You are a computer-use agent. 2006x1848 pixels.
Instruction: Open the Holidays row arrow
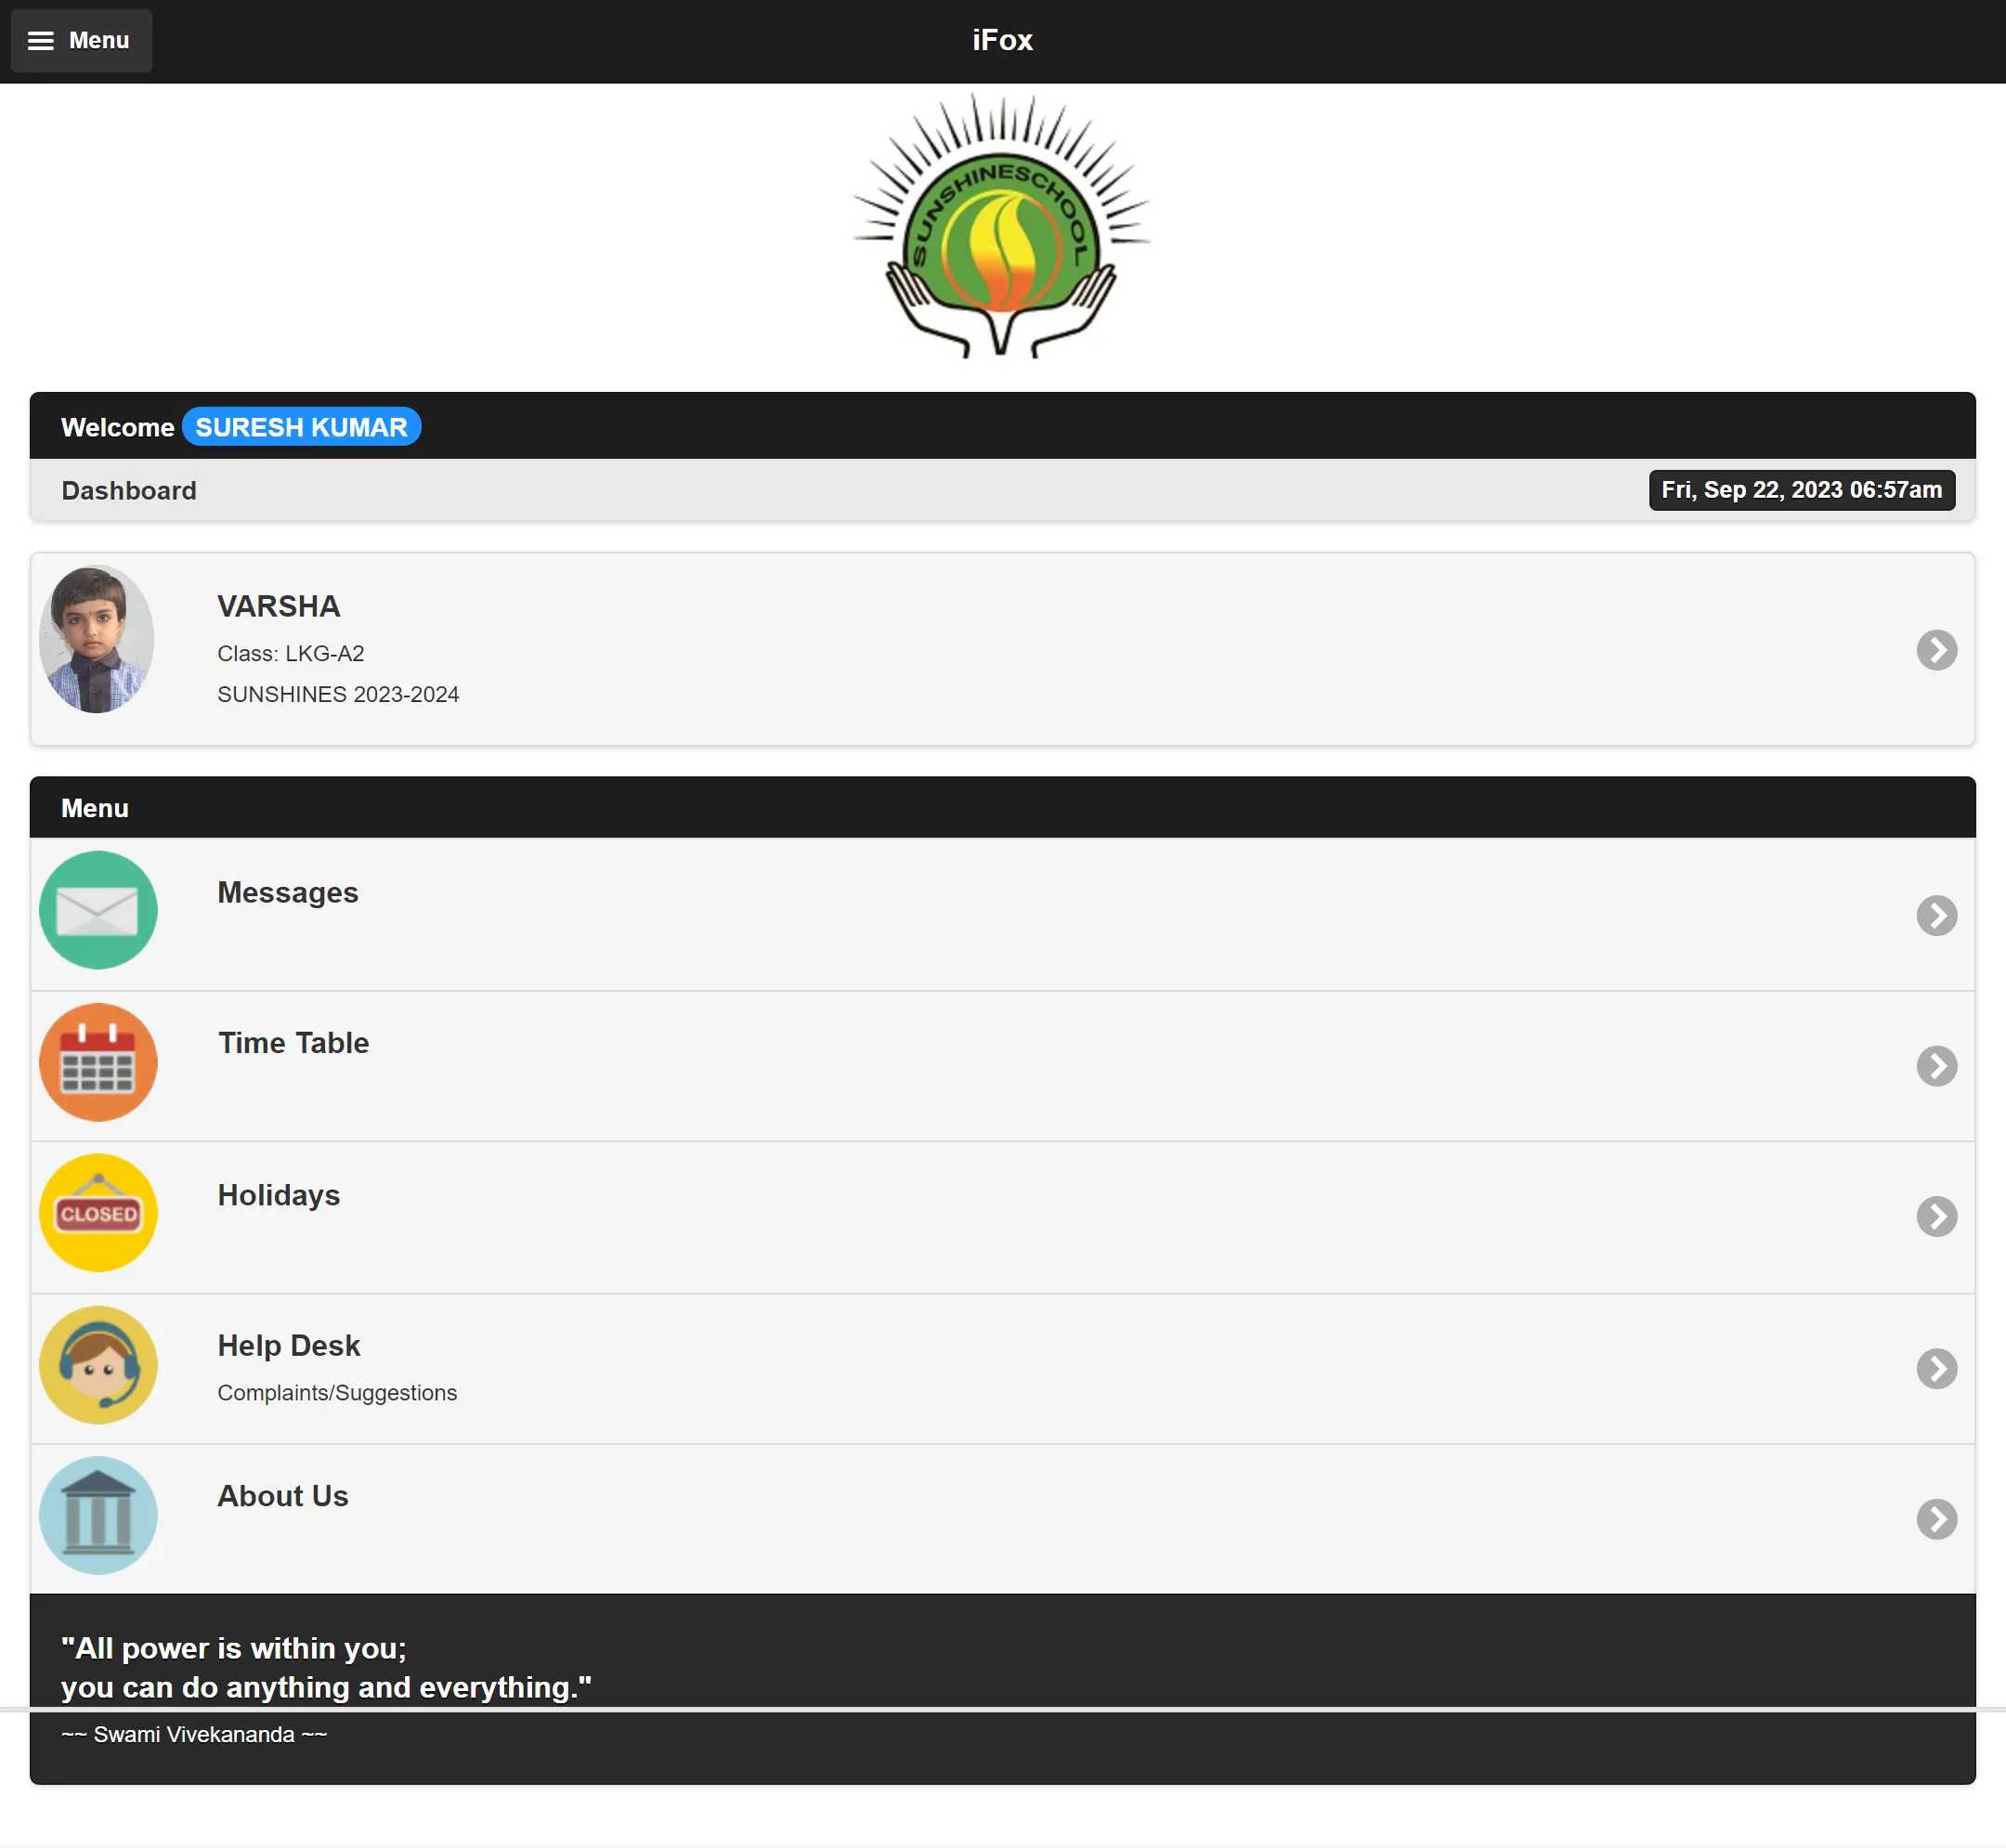pyautogui.click(x=1936, y=1217)
